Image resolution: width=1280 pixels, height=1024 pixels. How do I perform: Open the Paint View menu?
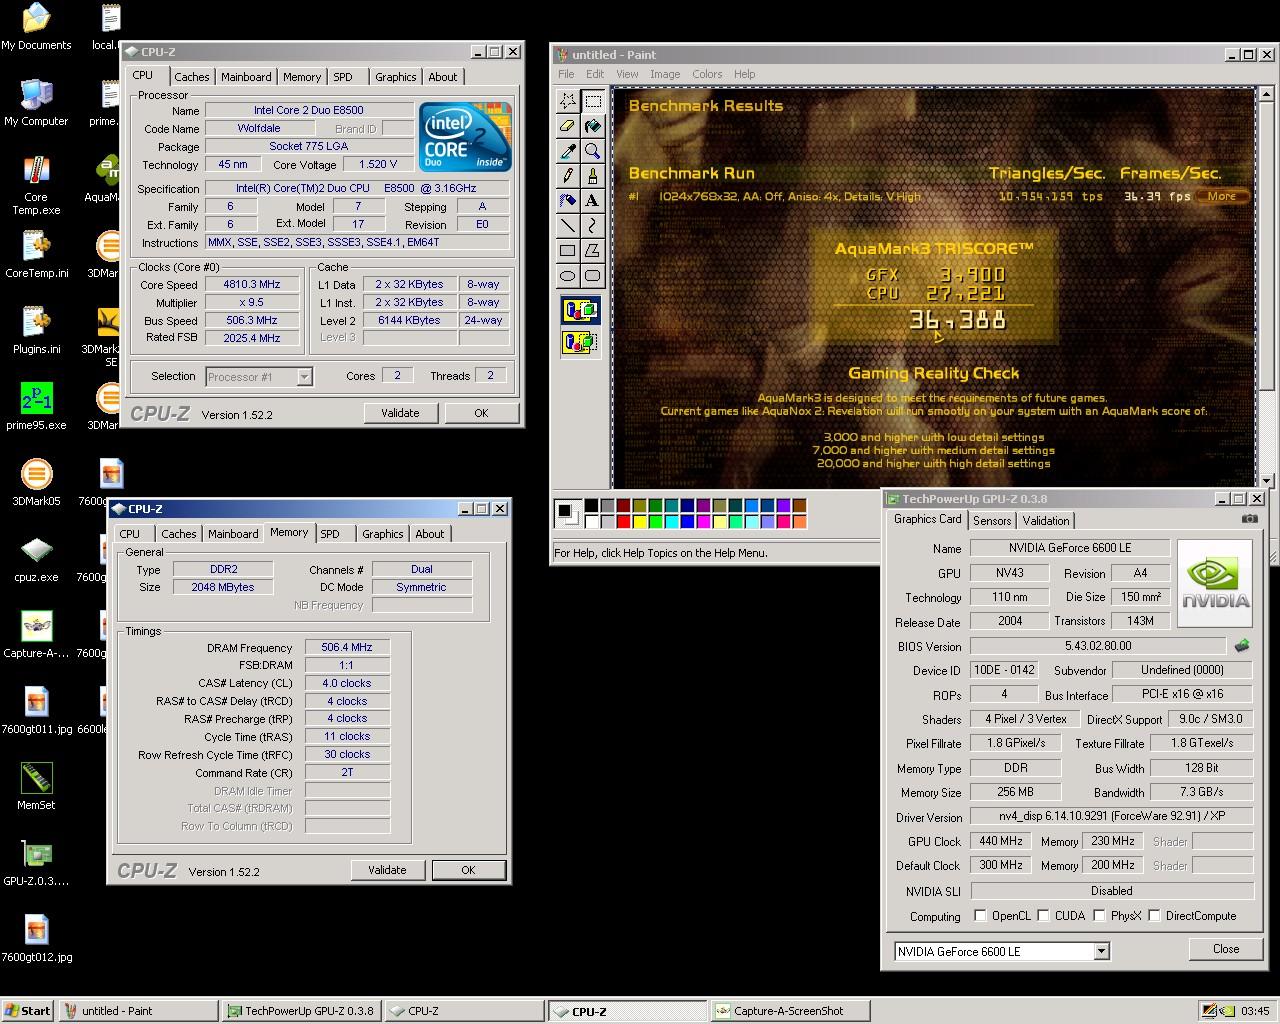tap(627, 74)
